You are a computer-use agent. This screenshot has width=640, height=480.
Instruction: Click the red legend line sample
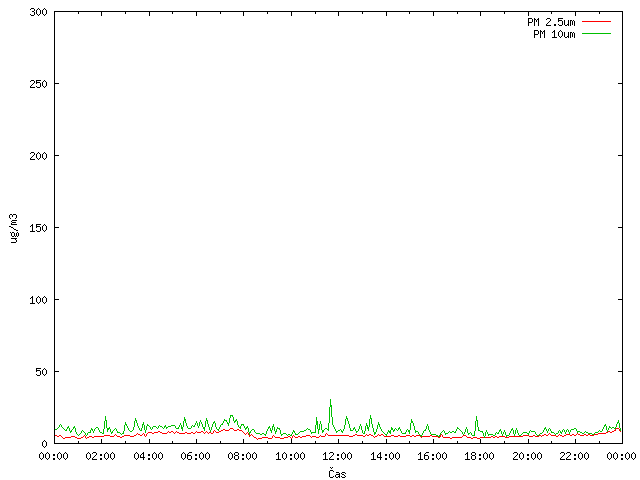pyautogui.click(x=596, y=22)
